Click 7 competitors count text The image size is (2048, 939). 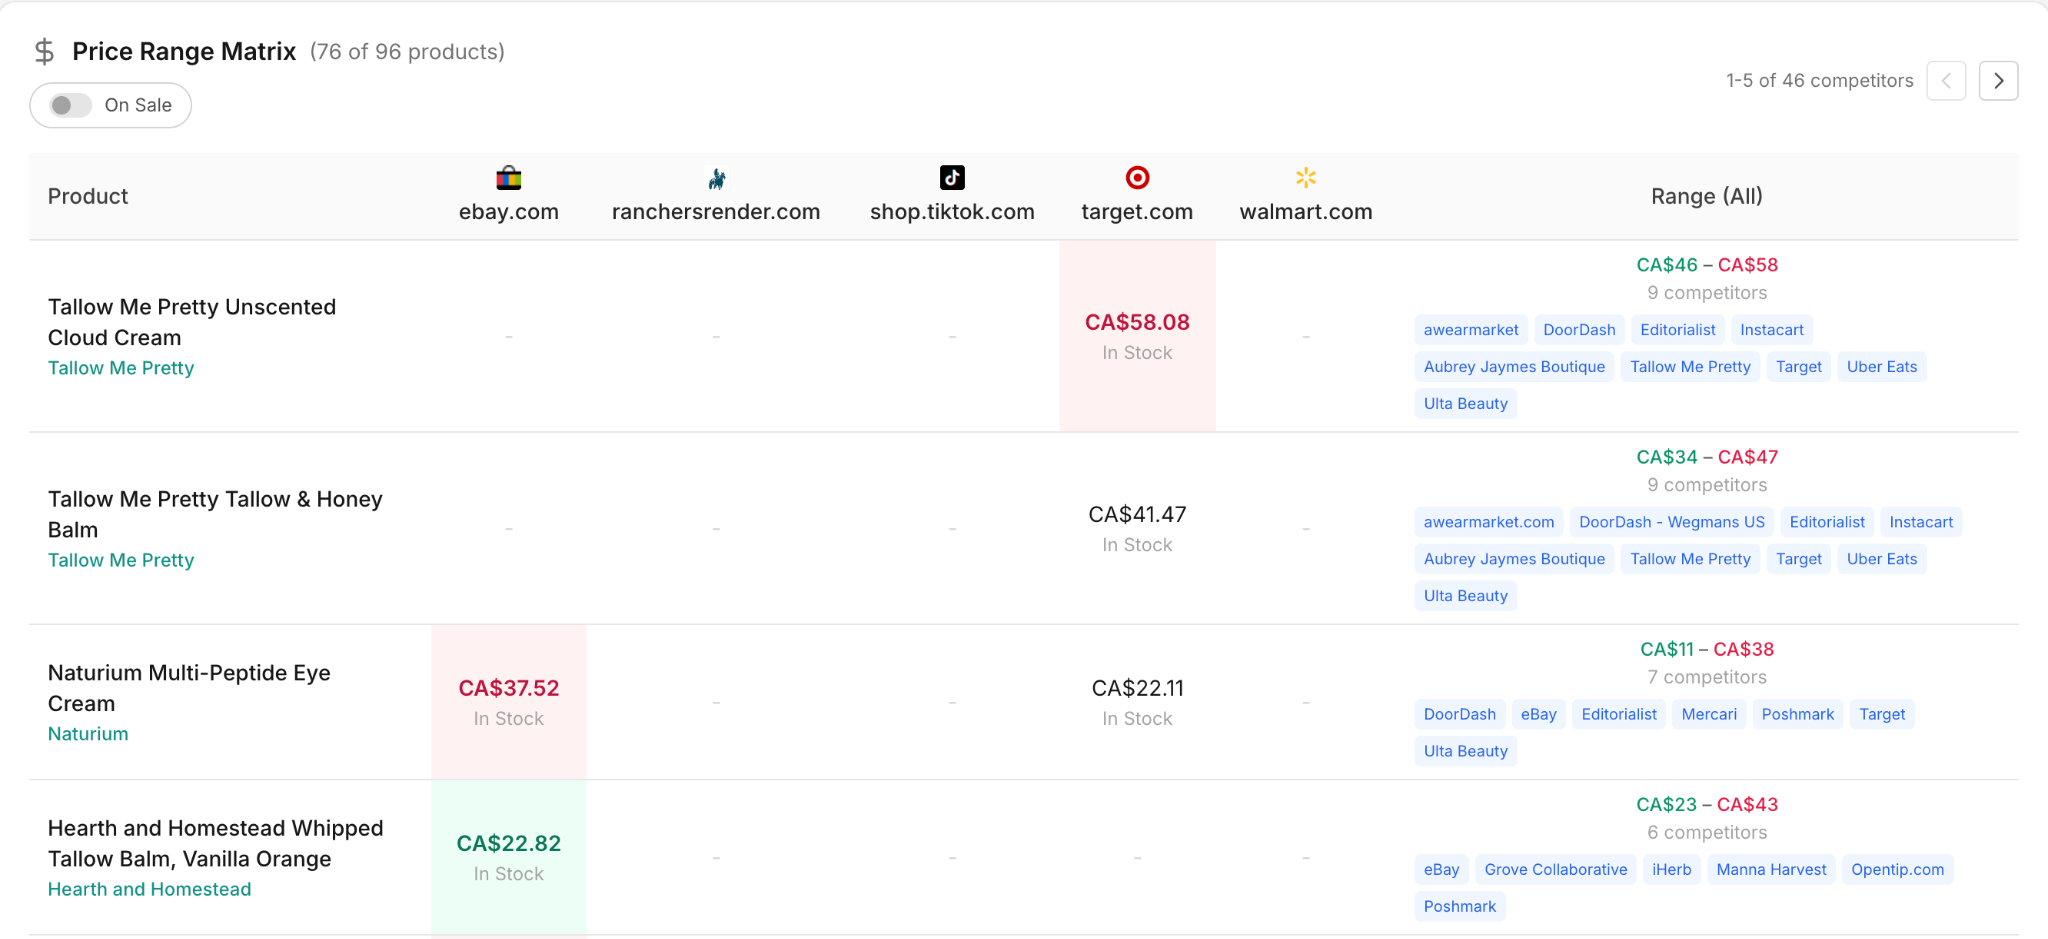pos(1707,677)
